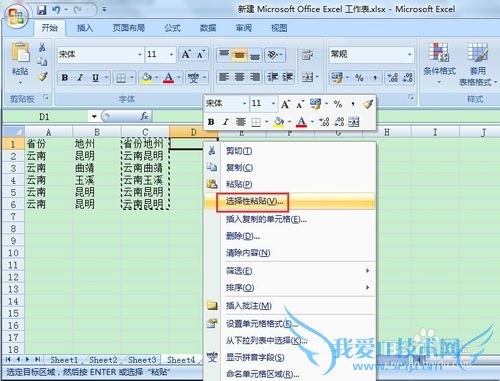Screen dimensions: 500x381
Task: Open Conditional Formatting menu
Action: tap(439, 62)
